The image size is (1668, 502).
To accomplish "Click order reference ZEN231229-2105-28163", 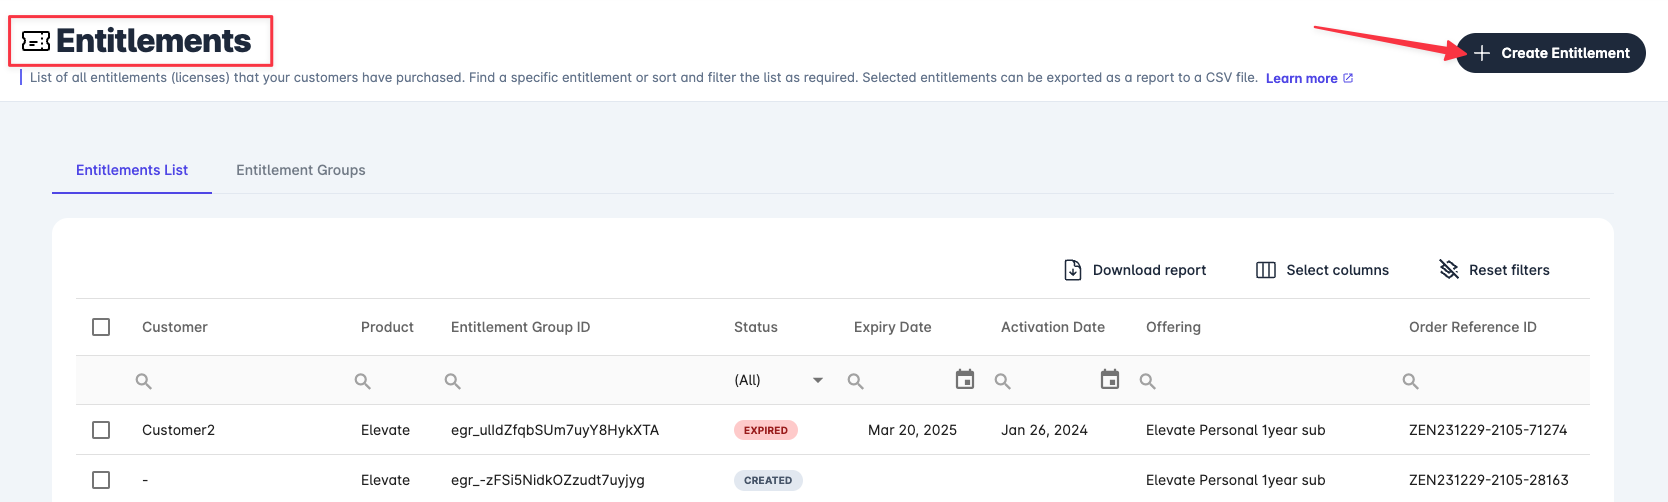I will [1489, 480].
